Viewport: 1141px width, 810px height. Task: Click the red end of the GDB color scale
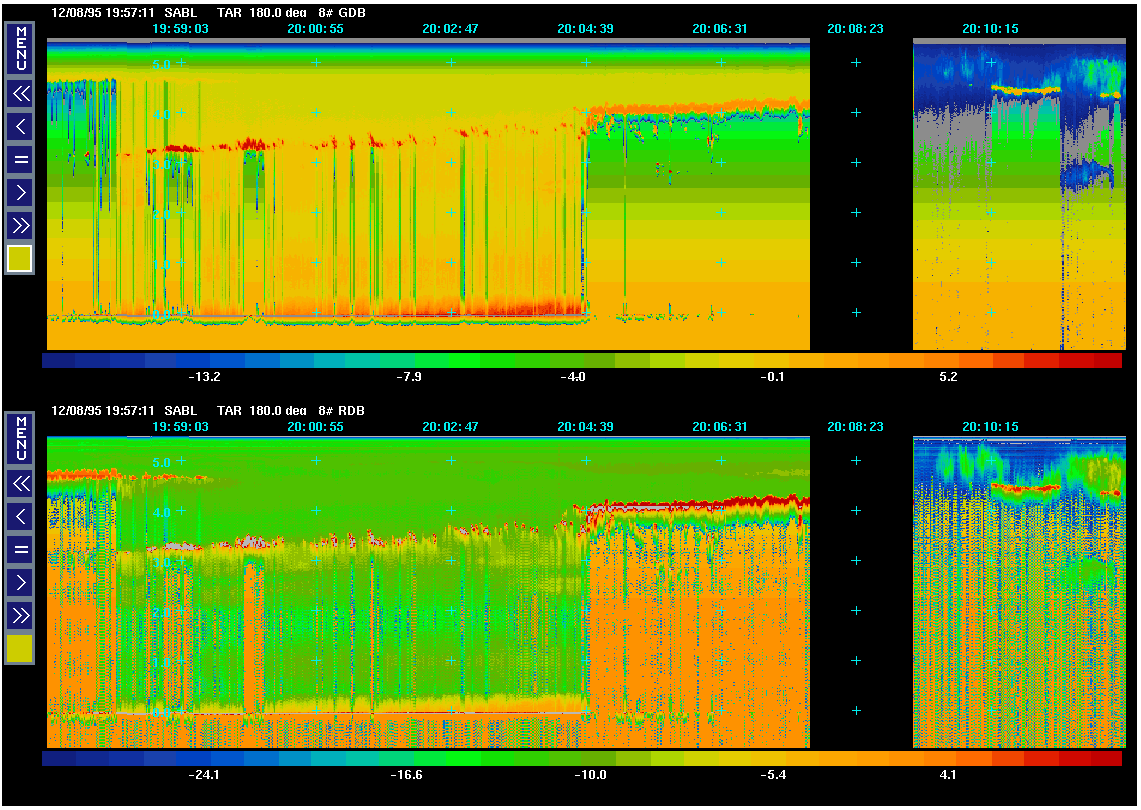pyautogui.click(x=1108, y=361)
